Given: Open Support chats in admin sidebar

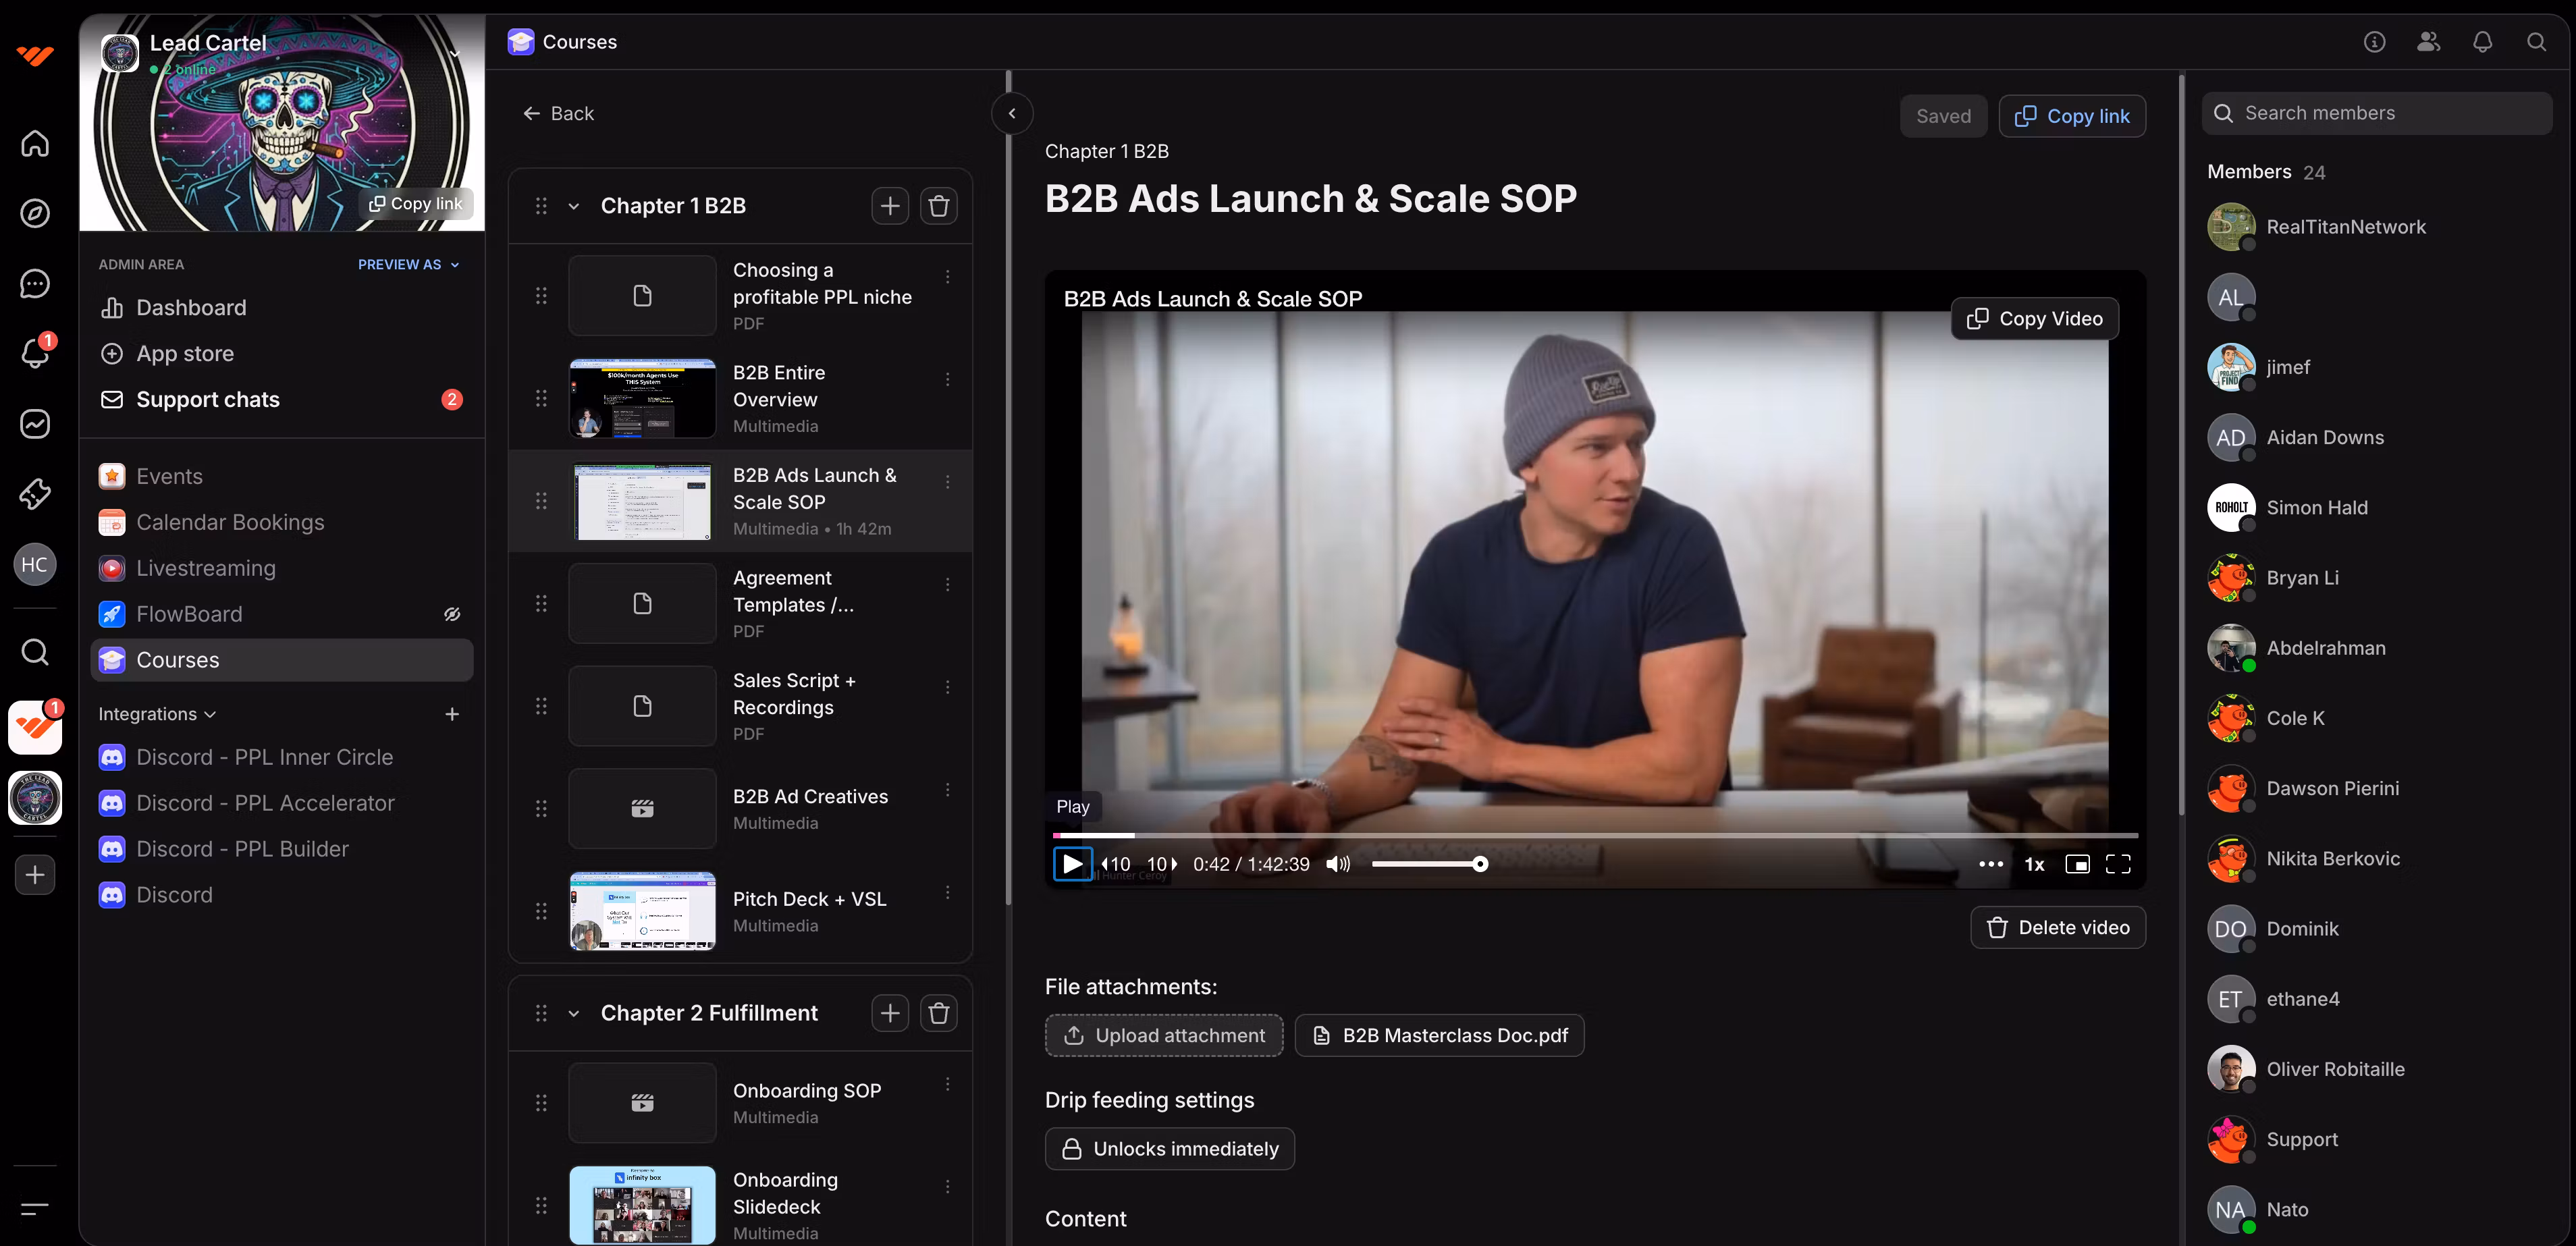Looking at the screenshot, I should (x=208, y=399).
